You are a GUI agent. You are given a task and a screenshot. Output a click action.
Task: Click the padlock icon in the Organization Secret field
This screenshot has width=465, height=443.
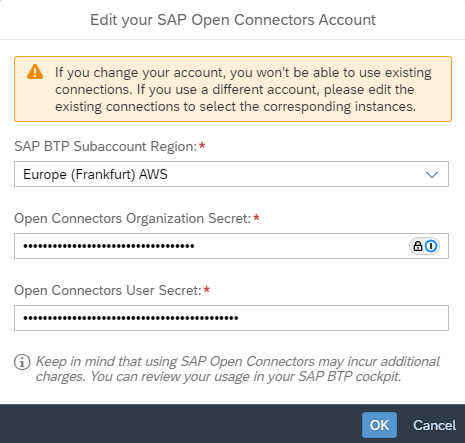[x=418, y=246]
